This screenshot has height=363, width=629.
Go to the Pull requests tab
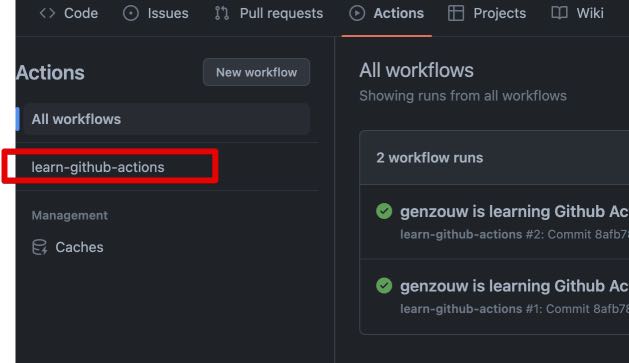(x=269, y=13)
